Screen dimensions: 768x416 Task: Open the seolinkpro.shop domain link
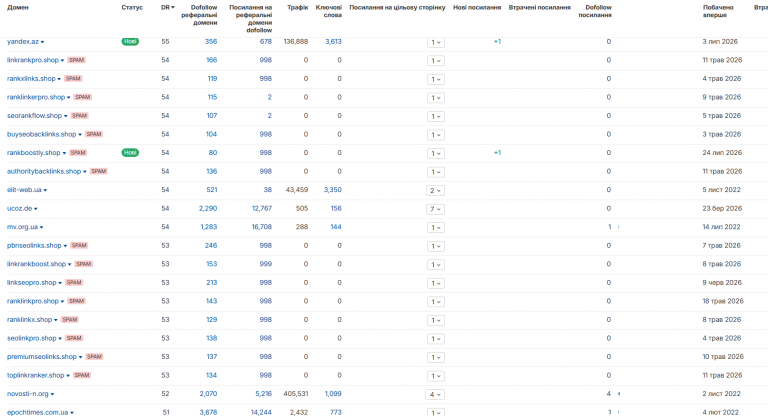tap(31, 339)
